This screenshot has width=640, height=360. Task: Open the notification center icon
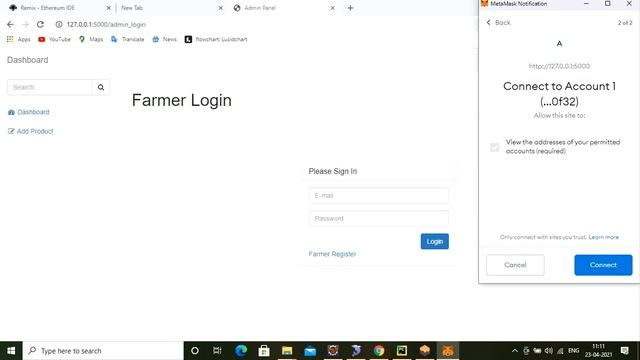point(624,351)
